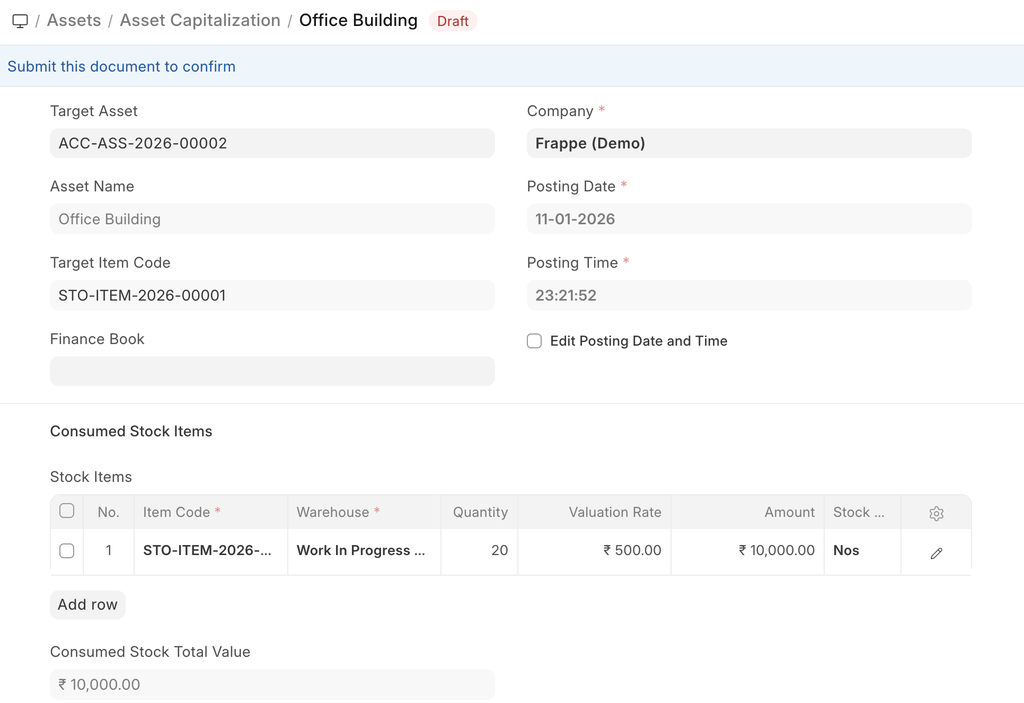
Task: Open the Finance Book field dropdown
Action: (272, 371)
